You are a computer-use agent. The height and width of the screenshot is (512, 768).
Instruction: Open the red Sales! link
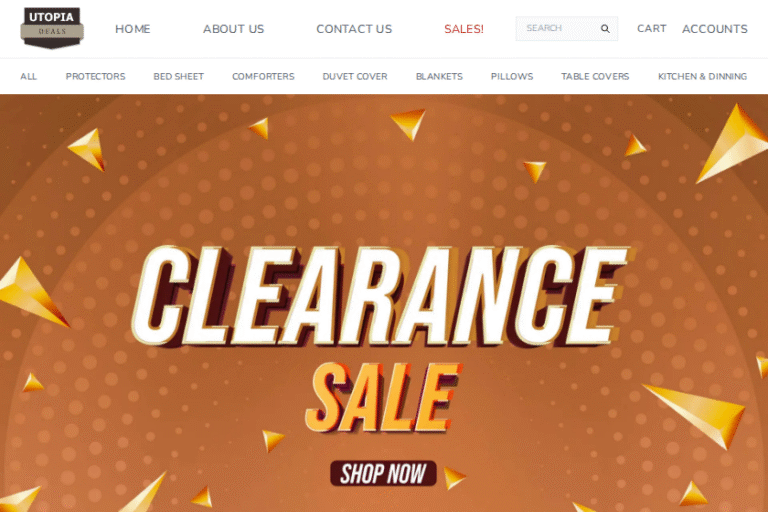click(x=464, y=29)
